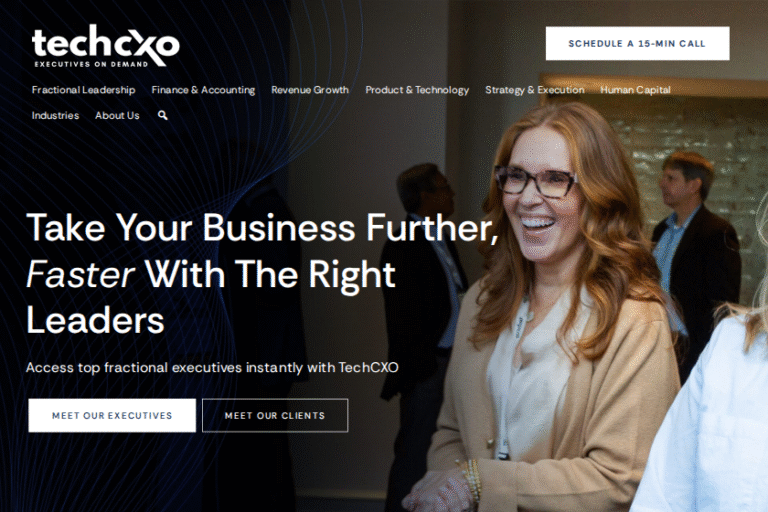Open Human Capital navigation link
Image resolution: width=768 pixels, height=512 pixels.
pyautogui.click(x=635, y=90)
